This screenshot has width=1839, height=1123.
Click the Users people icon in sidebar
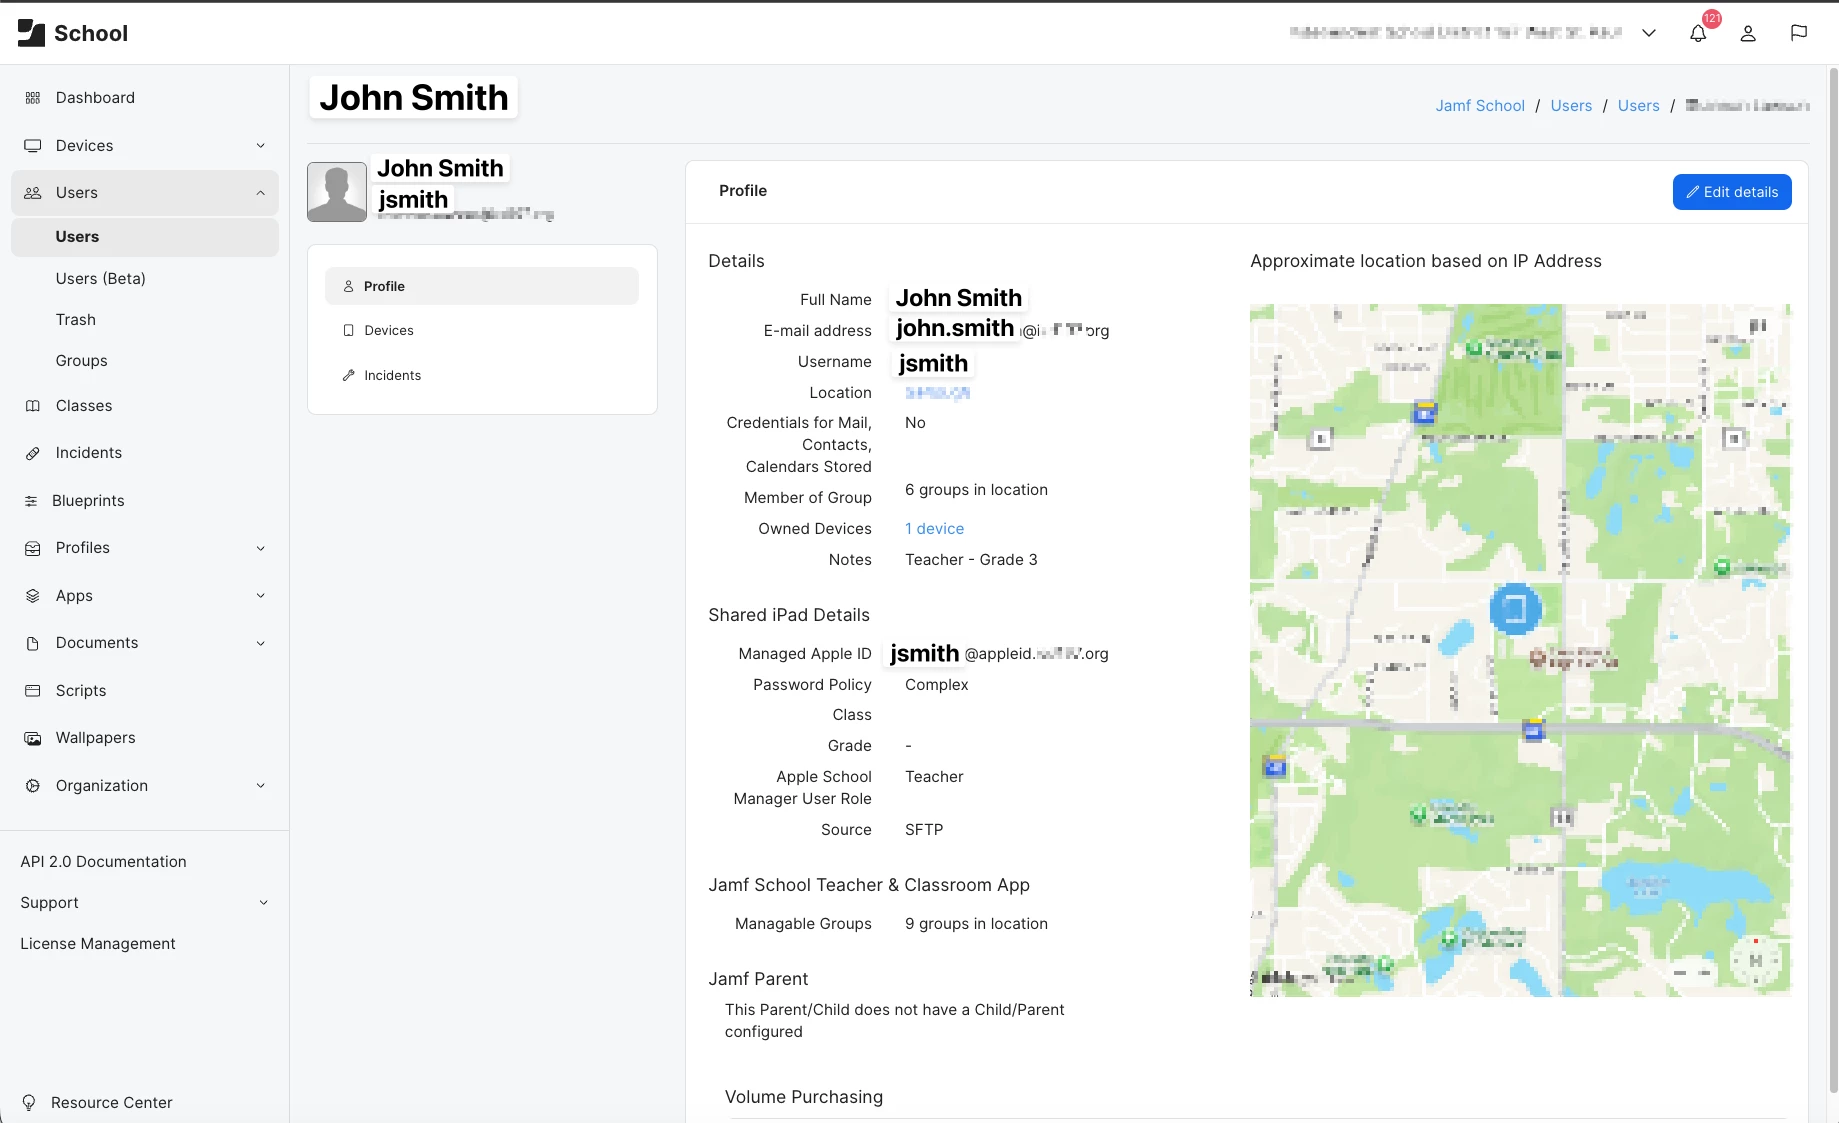(x=33, y=193)
